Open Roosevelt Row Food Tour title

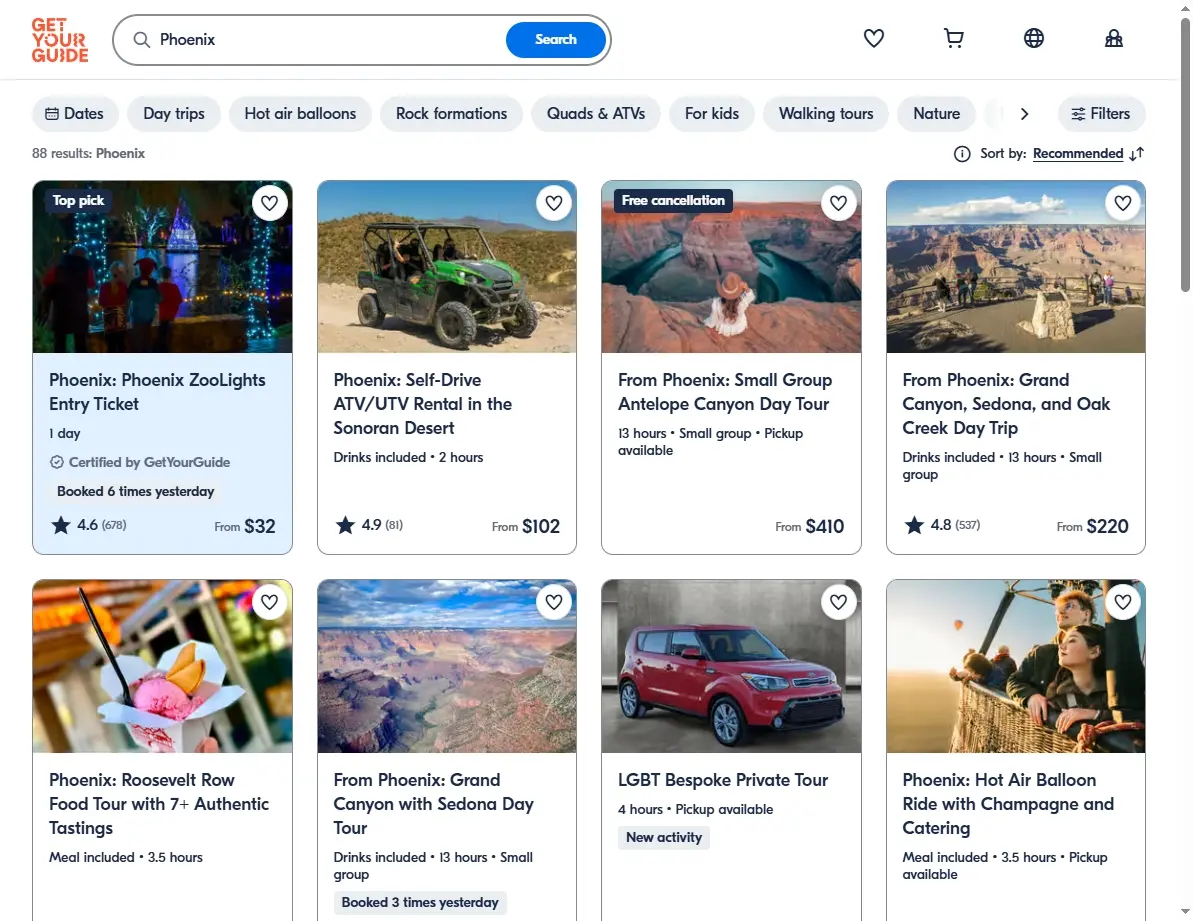coord(159,804)
